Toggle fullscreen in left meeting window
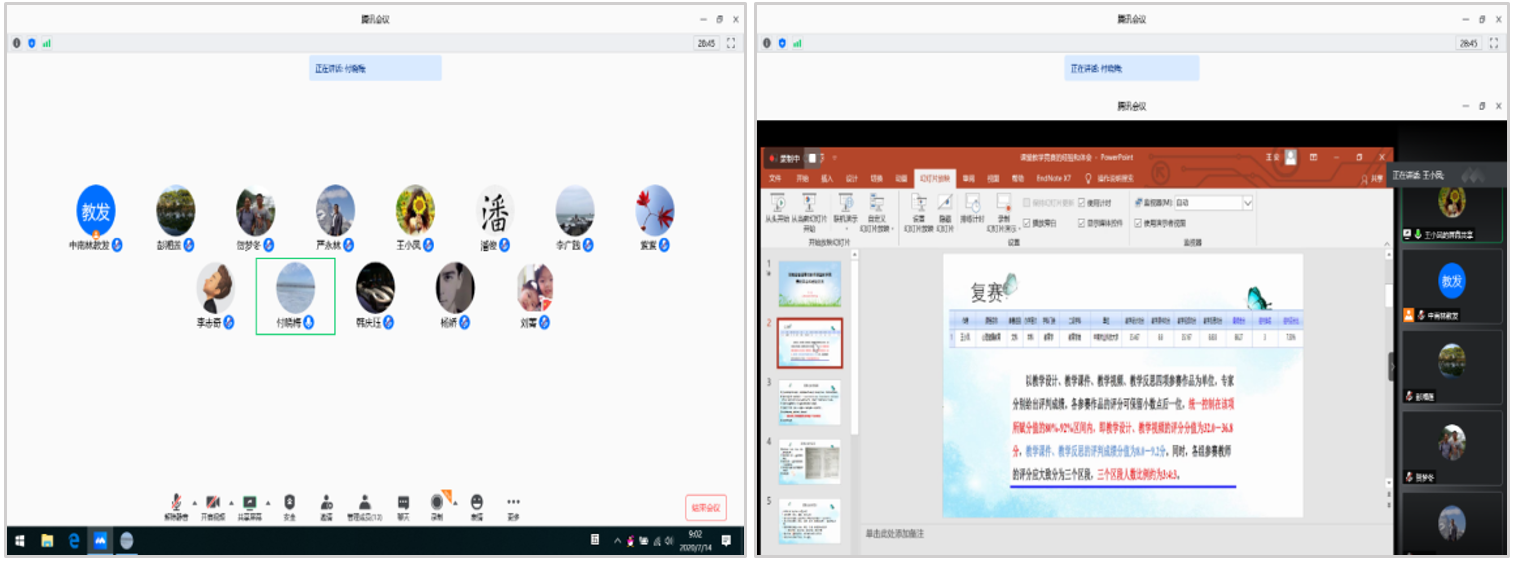The image size is (1515, 562). (731, 43)
